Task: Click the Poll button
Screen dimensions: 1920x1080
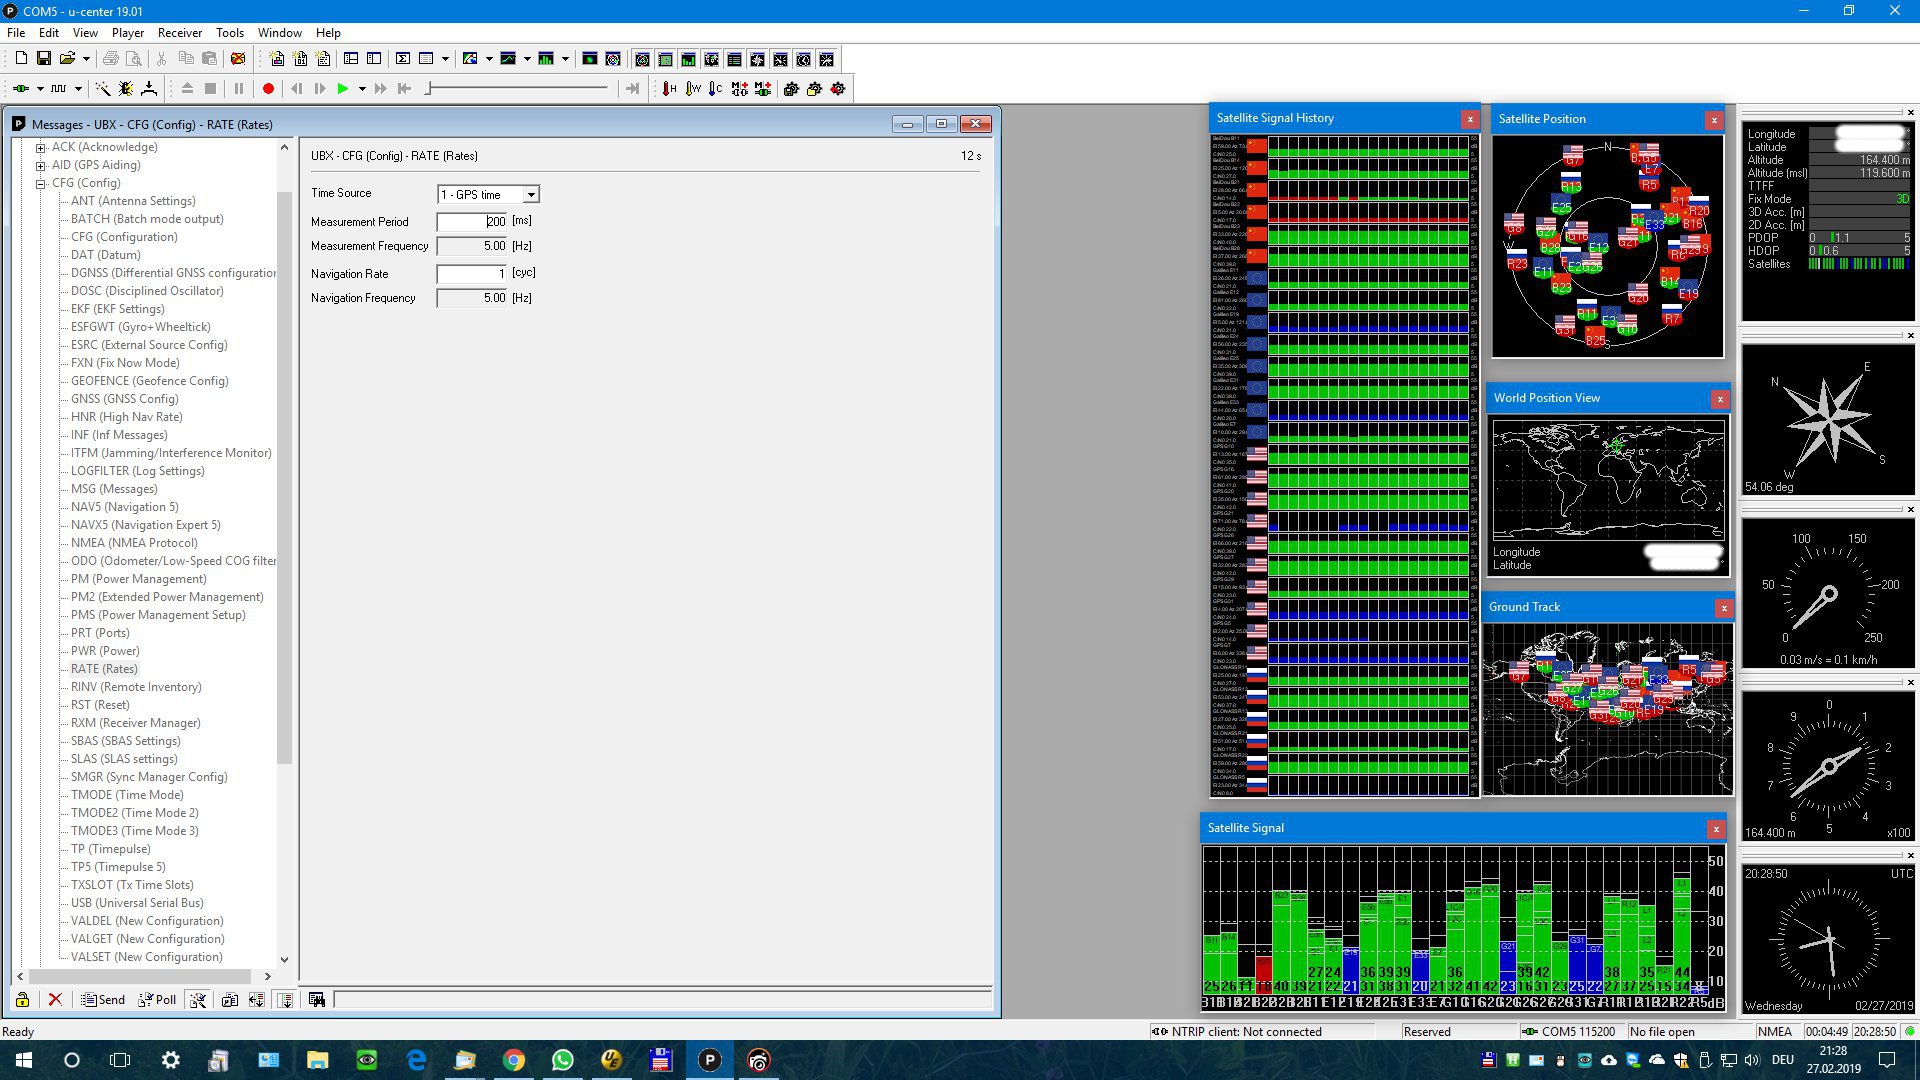Action: (x=157, y=999)
